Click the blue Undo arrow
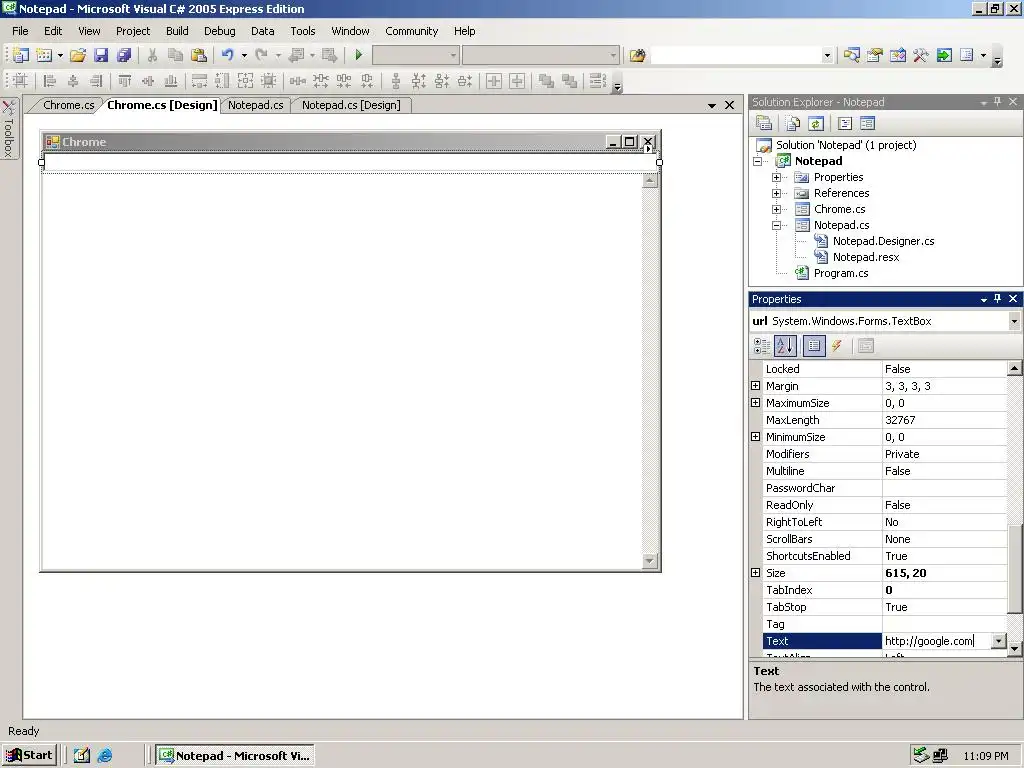Image resolution: width=1024 pixels, height=768 pixels. click(x=227, y=56)
